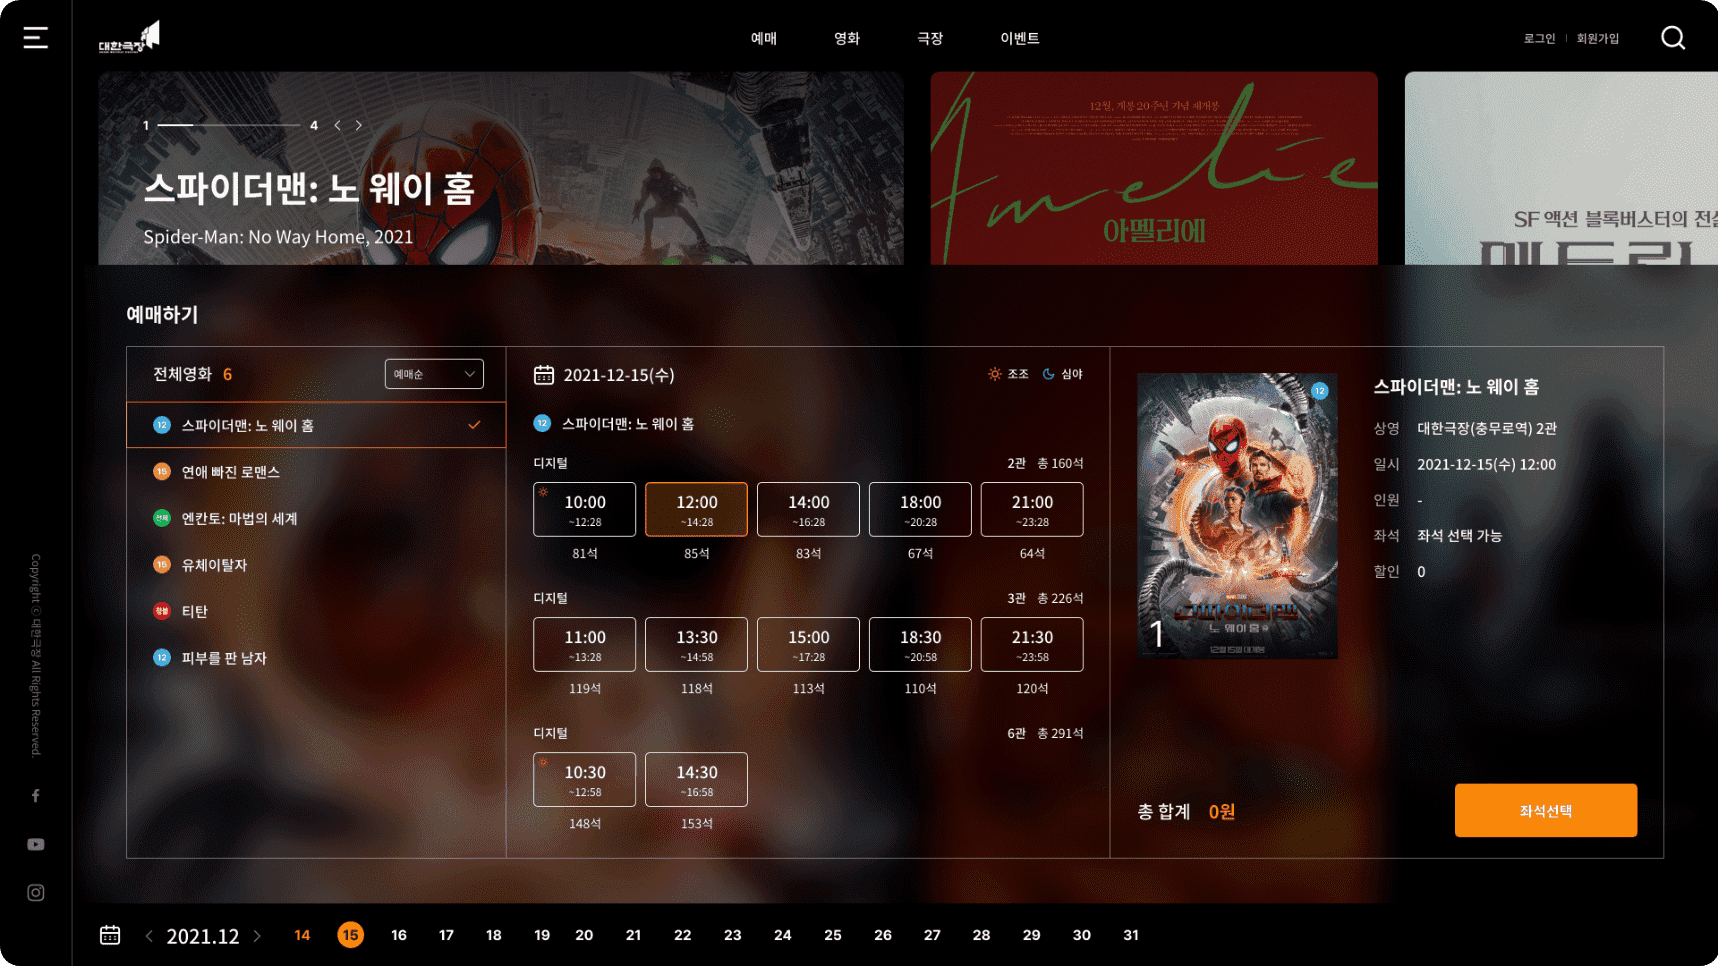Click 회원가입 link
Image resolution: width=1720 pixels, height=966 pixels.
tap(1598, 39)
